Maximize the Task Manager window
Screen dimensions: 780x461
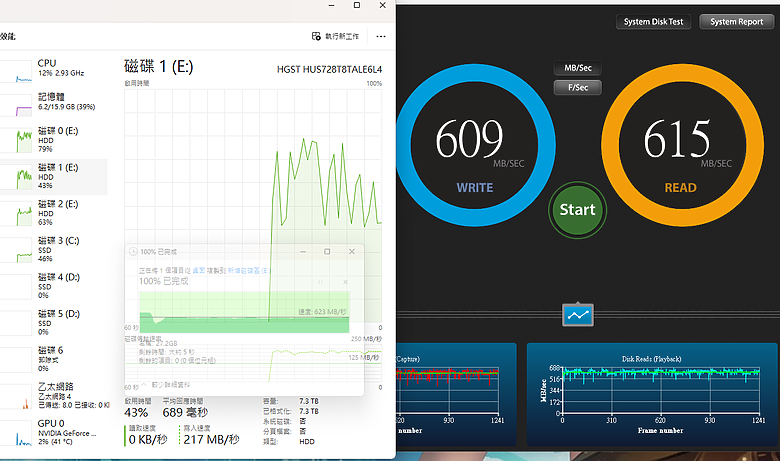click(357, 5)
